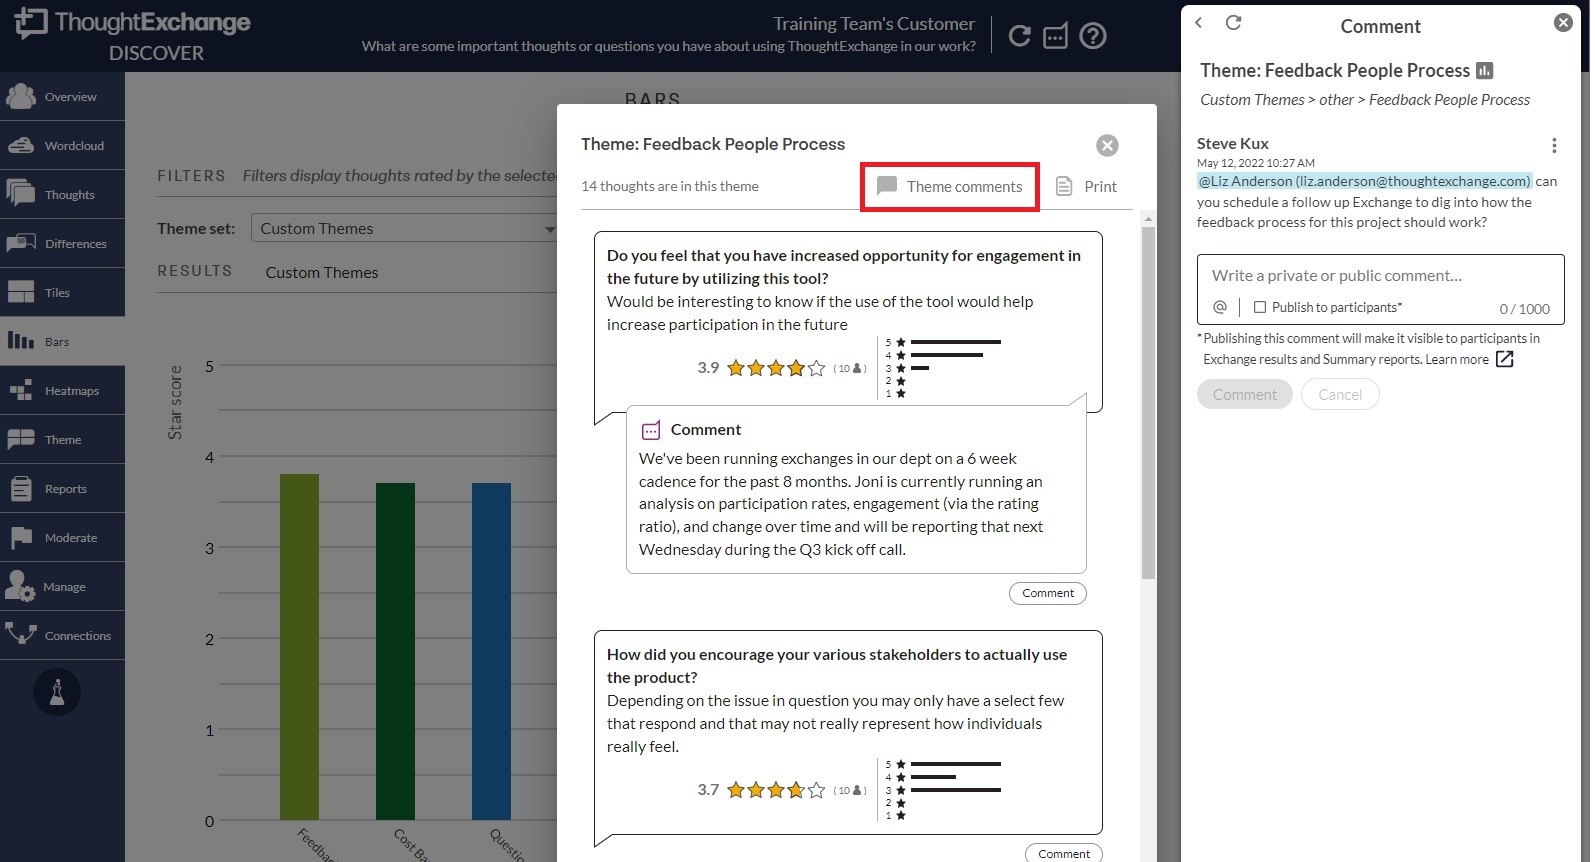Click the dark green bar in chart
The width and height of the screenshot is (1595, 862).
click(x=395, y=652)
